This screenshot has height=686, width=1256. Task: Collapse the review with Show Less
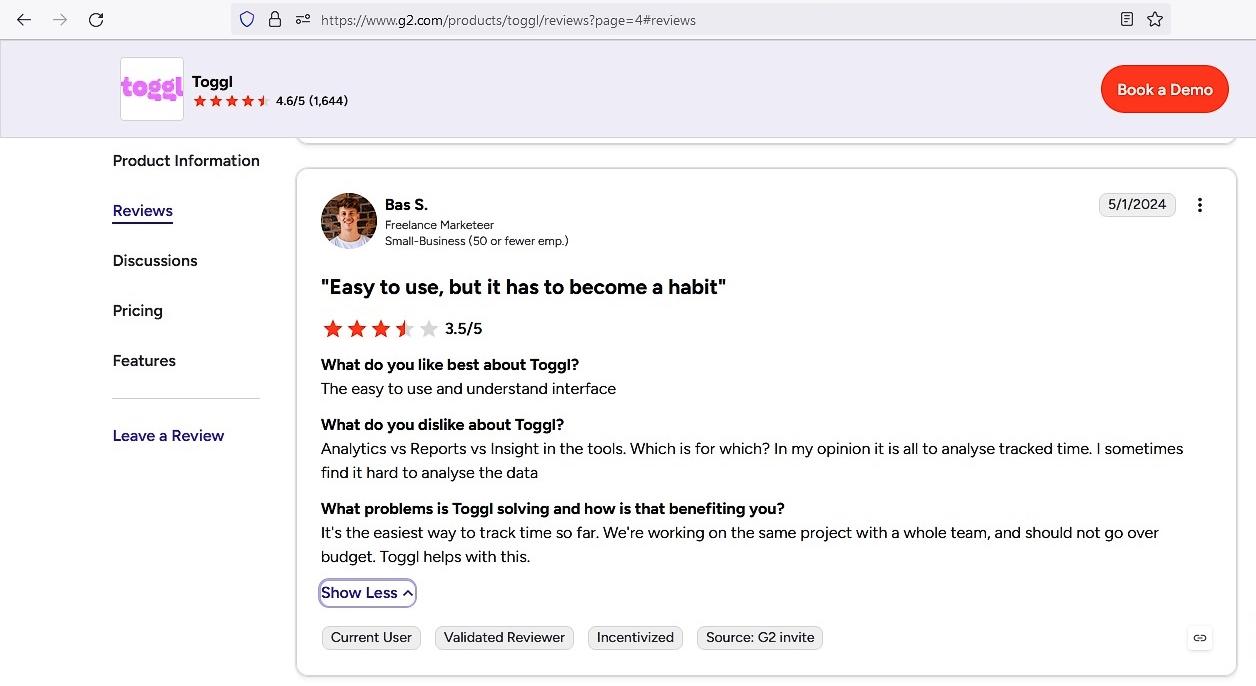tap(367, 593)
